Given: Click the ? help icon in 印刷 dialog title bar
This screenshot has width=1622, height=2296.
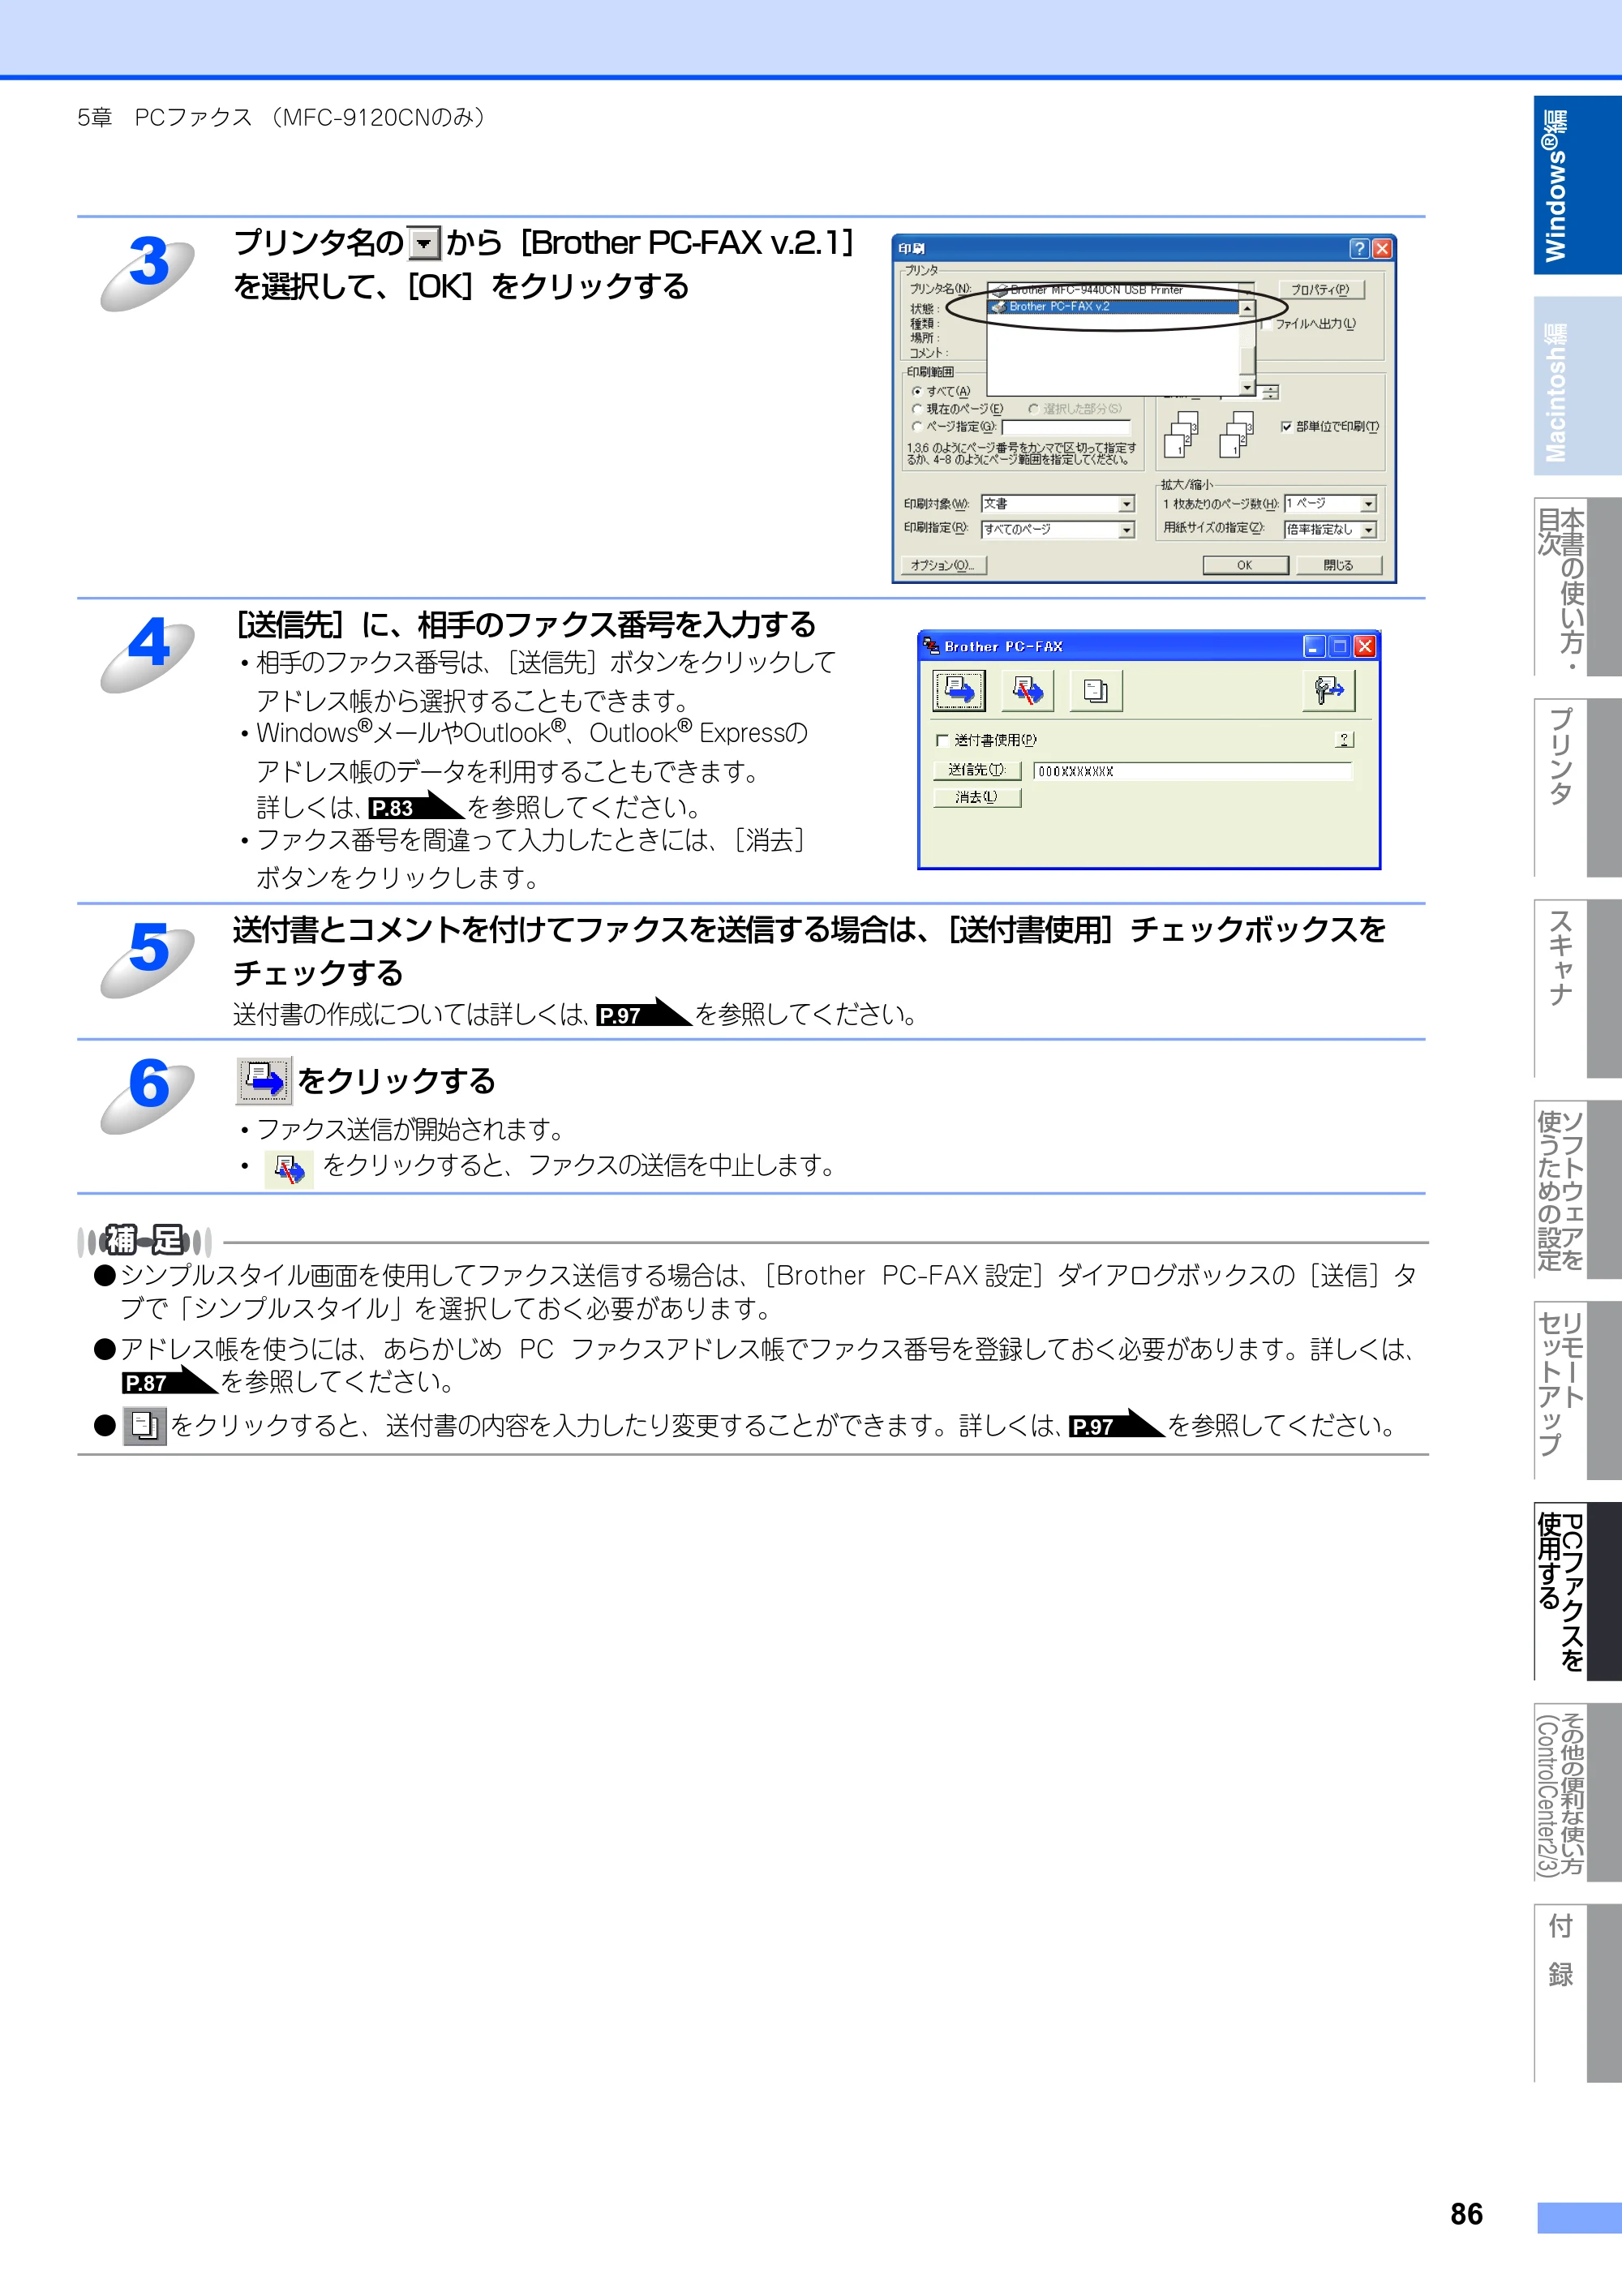Looking at the screenshot, I should tap(1358, 248).
